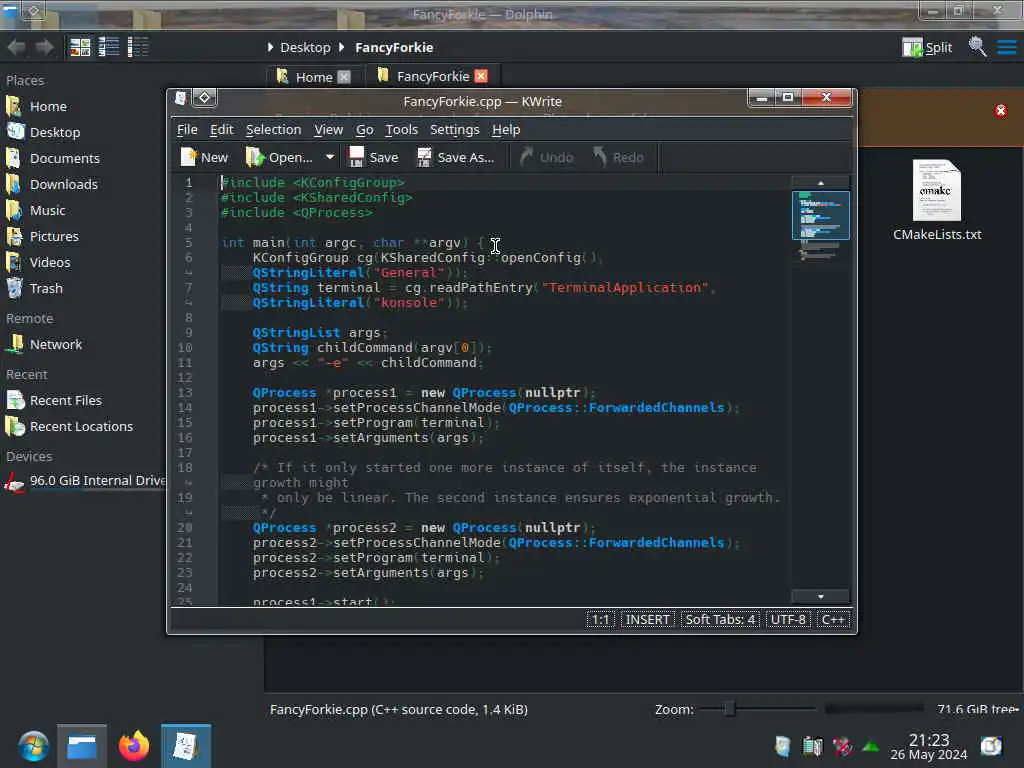Click the KWrite scrollbar minimap

(x=820, y=216)
